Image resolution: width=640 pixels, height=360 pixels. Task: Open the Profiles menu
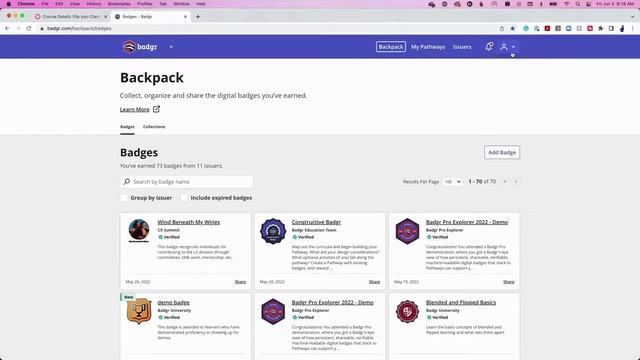(144, 4)
